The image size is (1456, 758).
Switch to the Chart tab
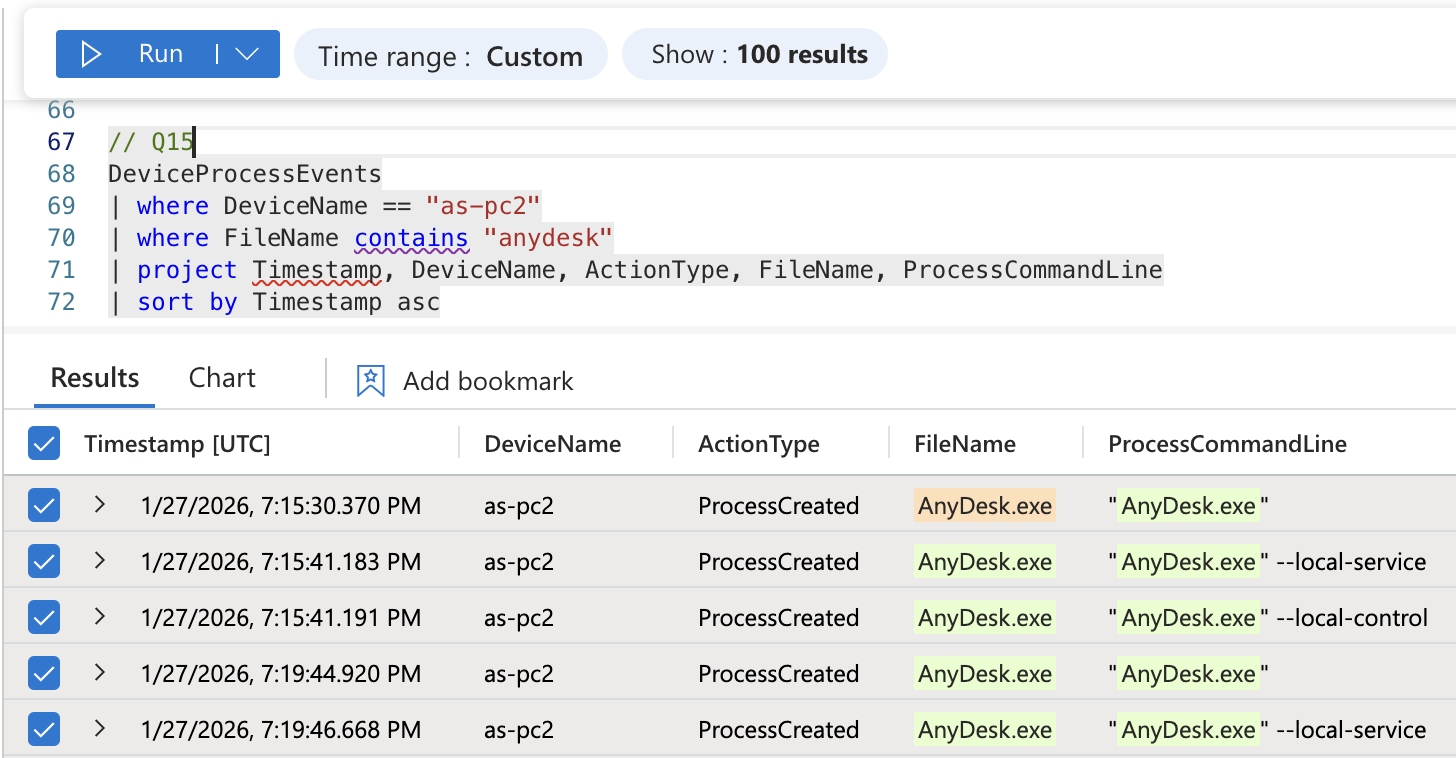pyautogui.click(x=222, y=378)
